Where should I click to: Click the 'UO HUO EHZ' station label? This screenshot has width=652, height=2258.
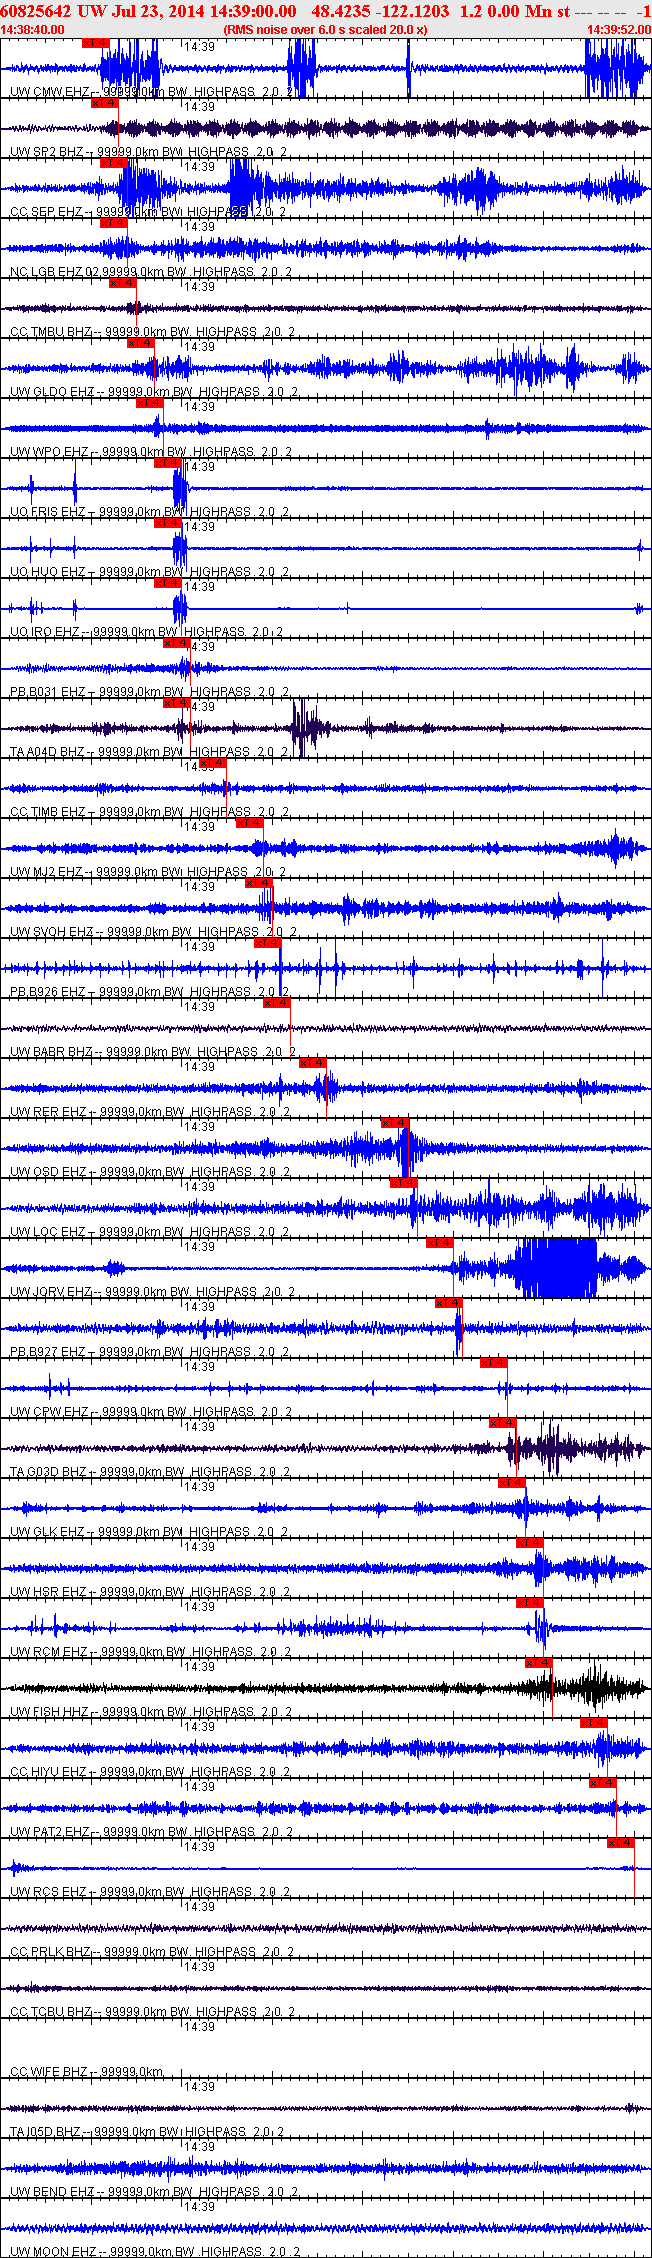click(x=47, y=572)
